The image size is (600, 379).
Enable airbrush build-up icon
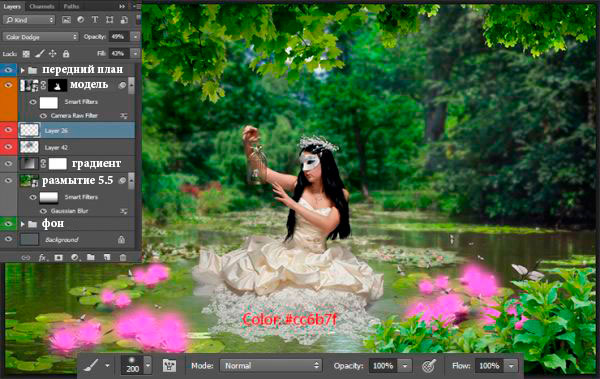pyautogui.click(x=429, y=366)
